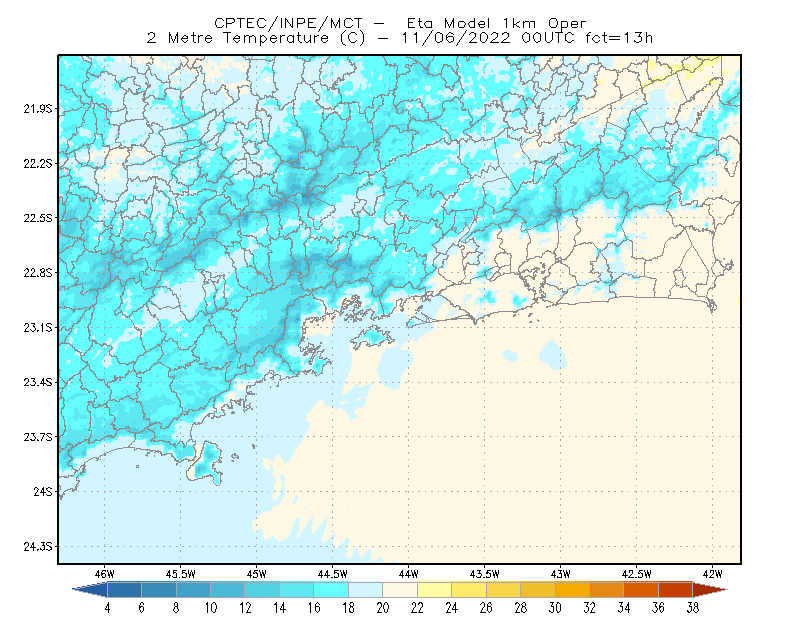
Task: Click the 4 to 6 darkest blue swatch
Action: (124, 590)
